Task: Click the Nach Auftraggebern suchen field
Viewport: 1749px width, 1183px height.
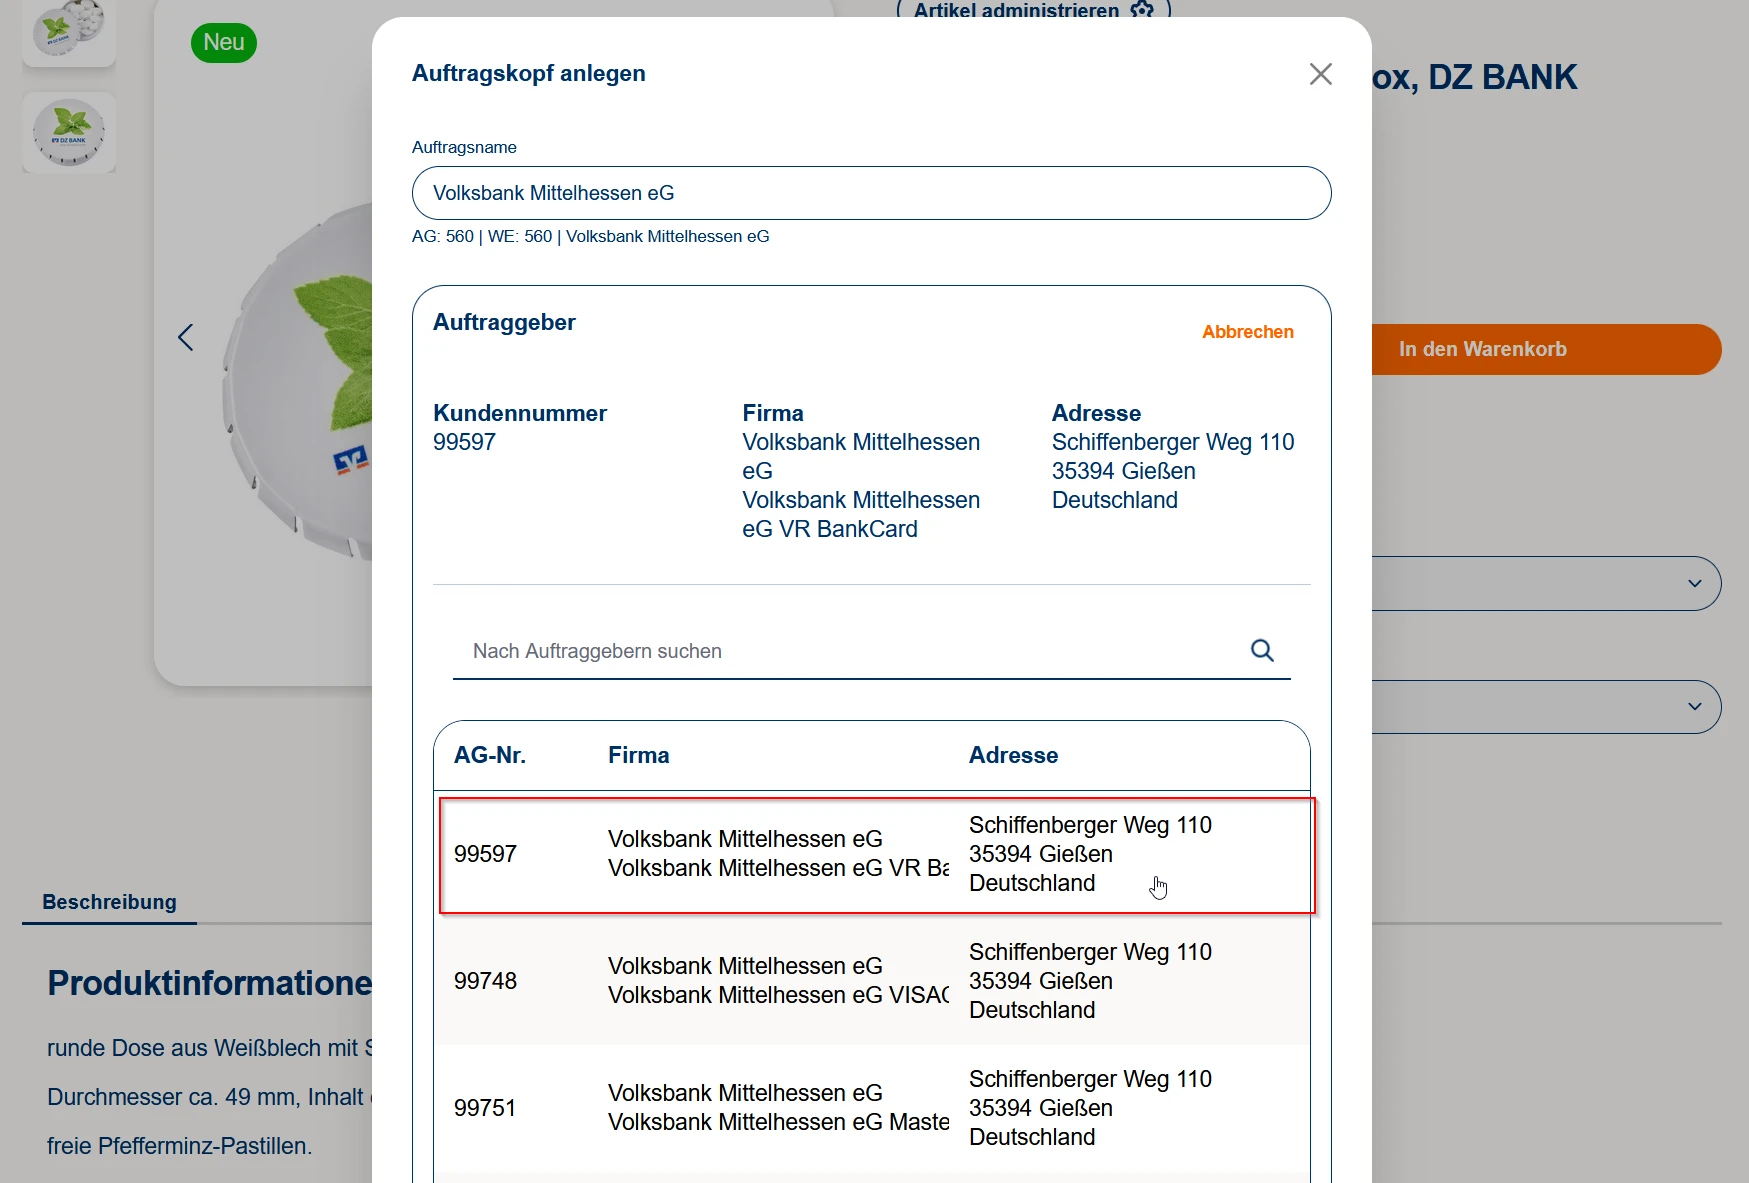Action: click(x=850, y=651)
